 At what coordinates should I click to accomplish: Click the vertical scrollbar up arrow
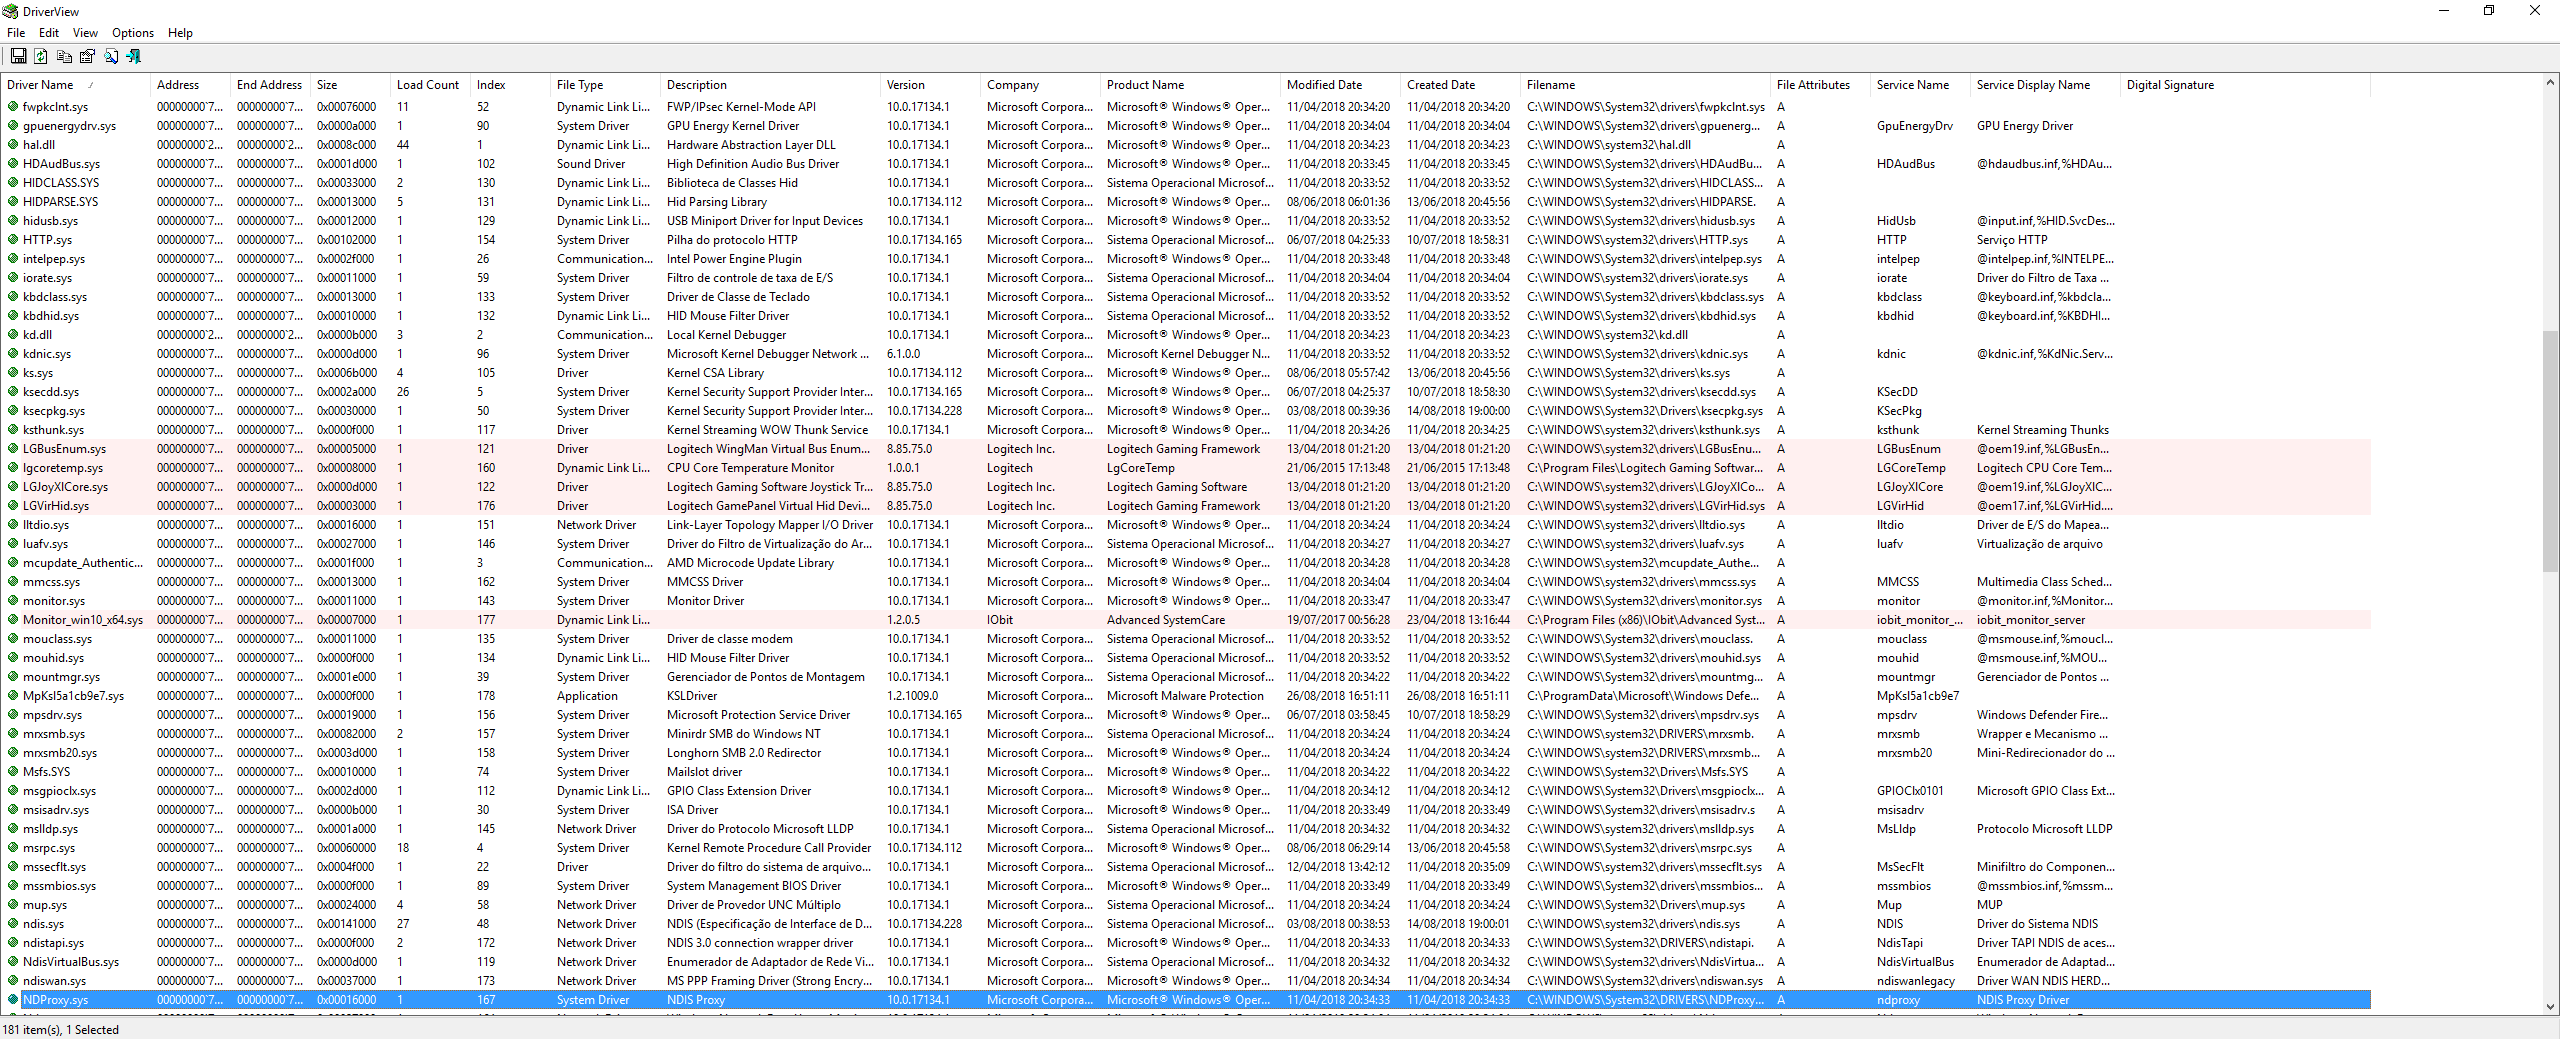[2550, 83]
